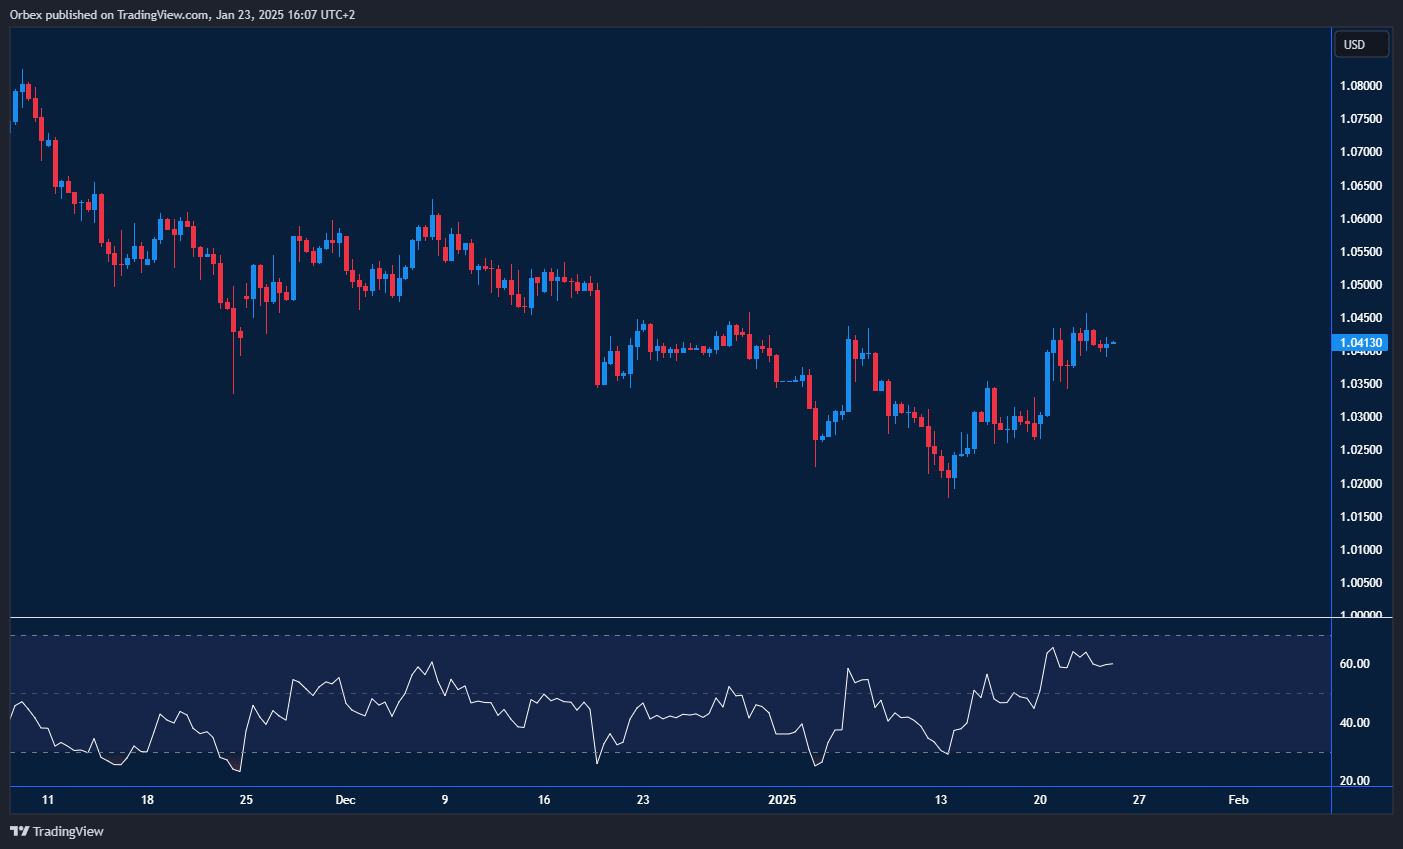Click the 1.08000 price scale value
Image resolution: width=1403 pixels, height=849 pixels.
[1361, 85]
